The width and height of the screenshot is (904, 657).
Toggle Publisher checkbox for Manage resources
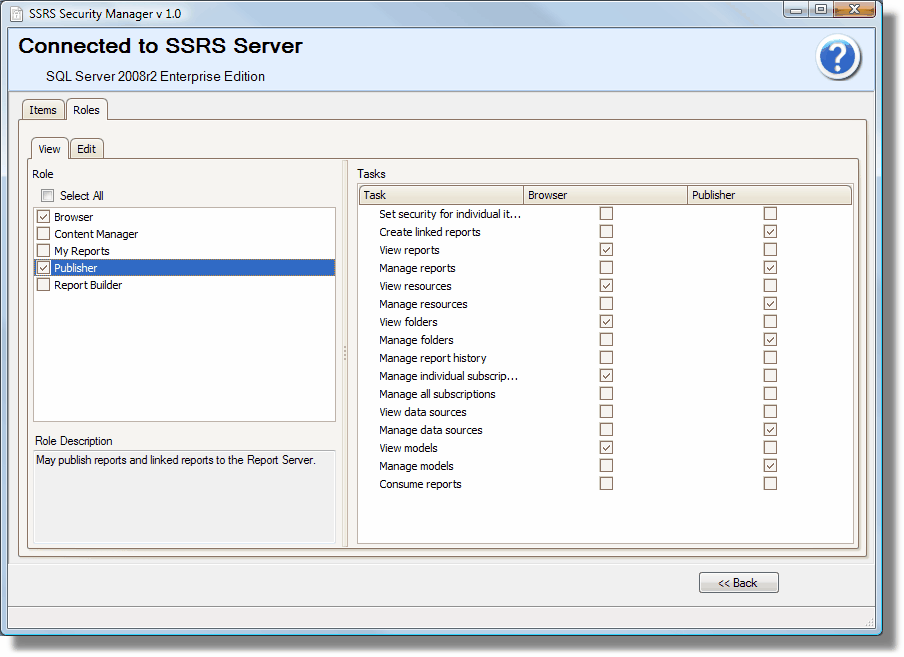click(x=770, y=304)
